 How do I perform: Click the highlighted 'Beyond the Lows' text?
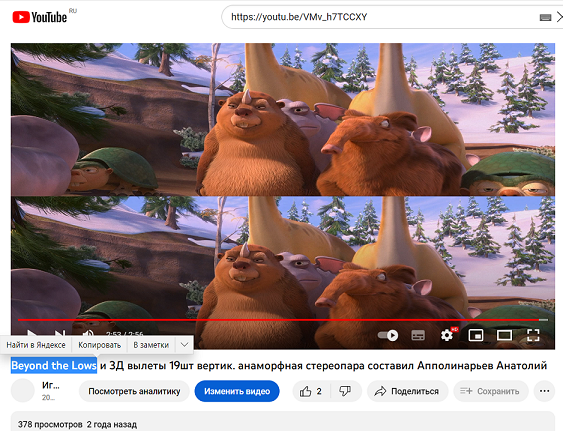[54, 366]
